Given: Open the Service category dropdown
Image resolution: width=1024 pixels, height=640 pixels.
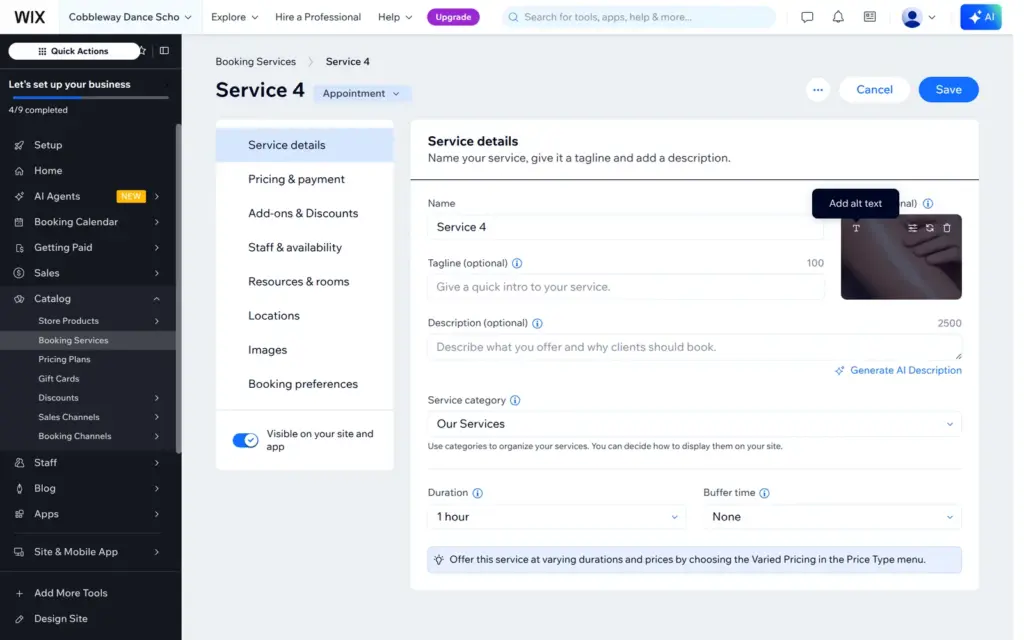Looking at the screenshot, I should [694, 424].
